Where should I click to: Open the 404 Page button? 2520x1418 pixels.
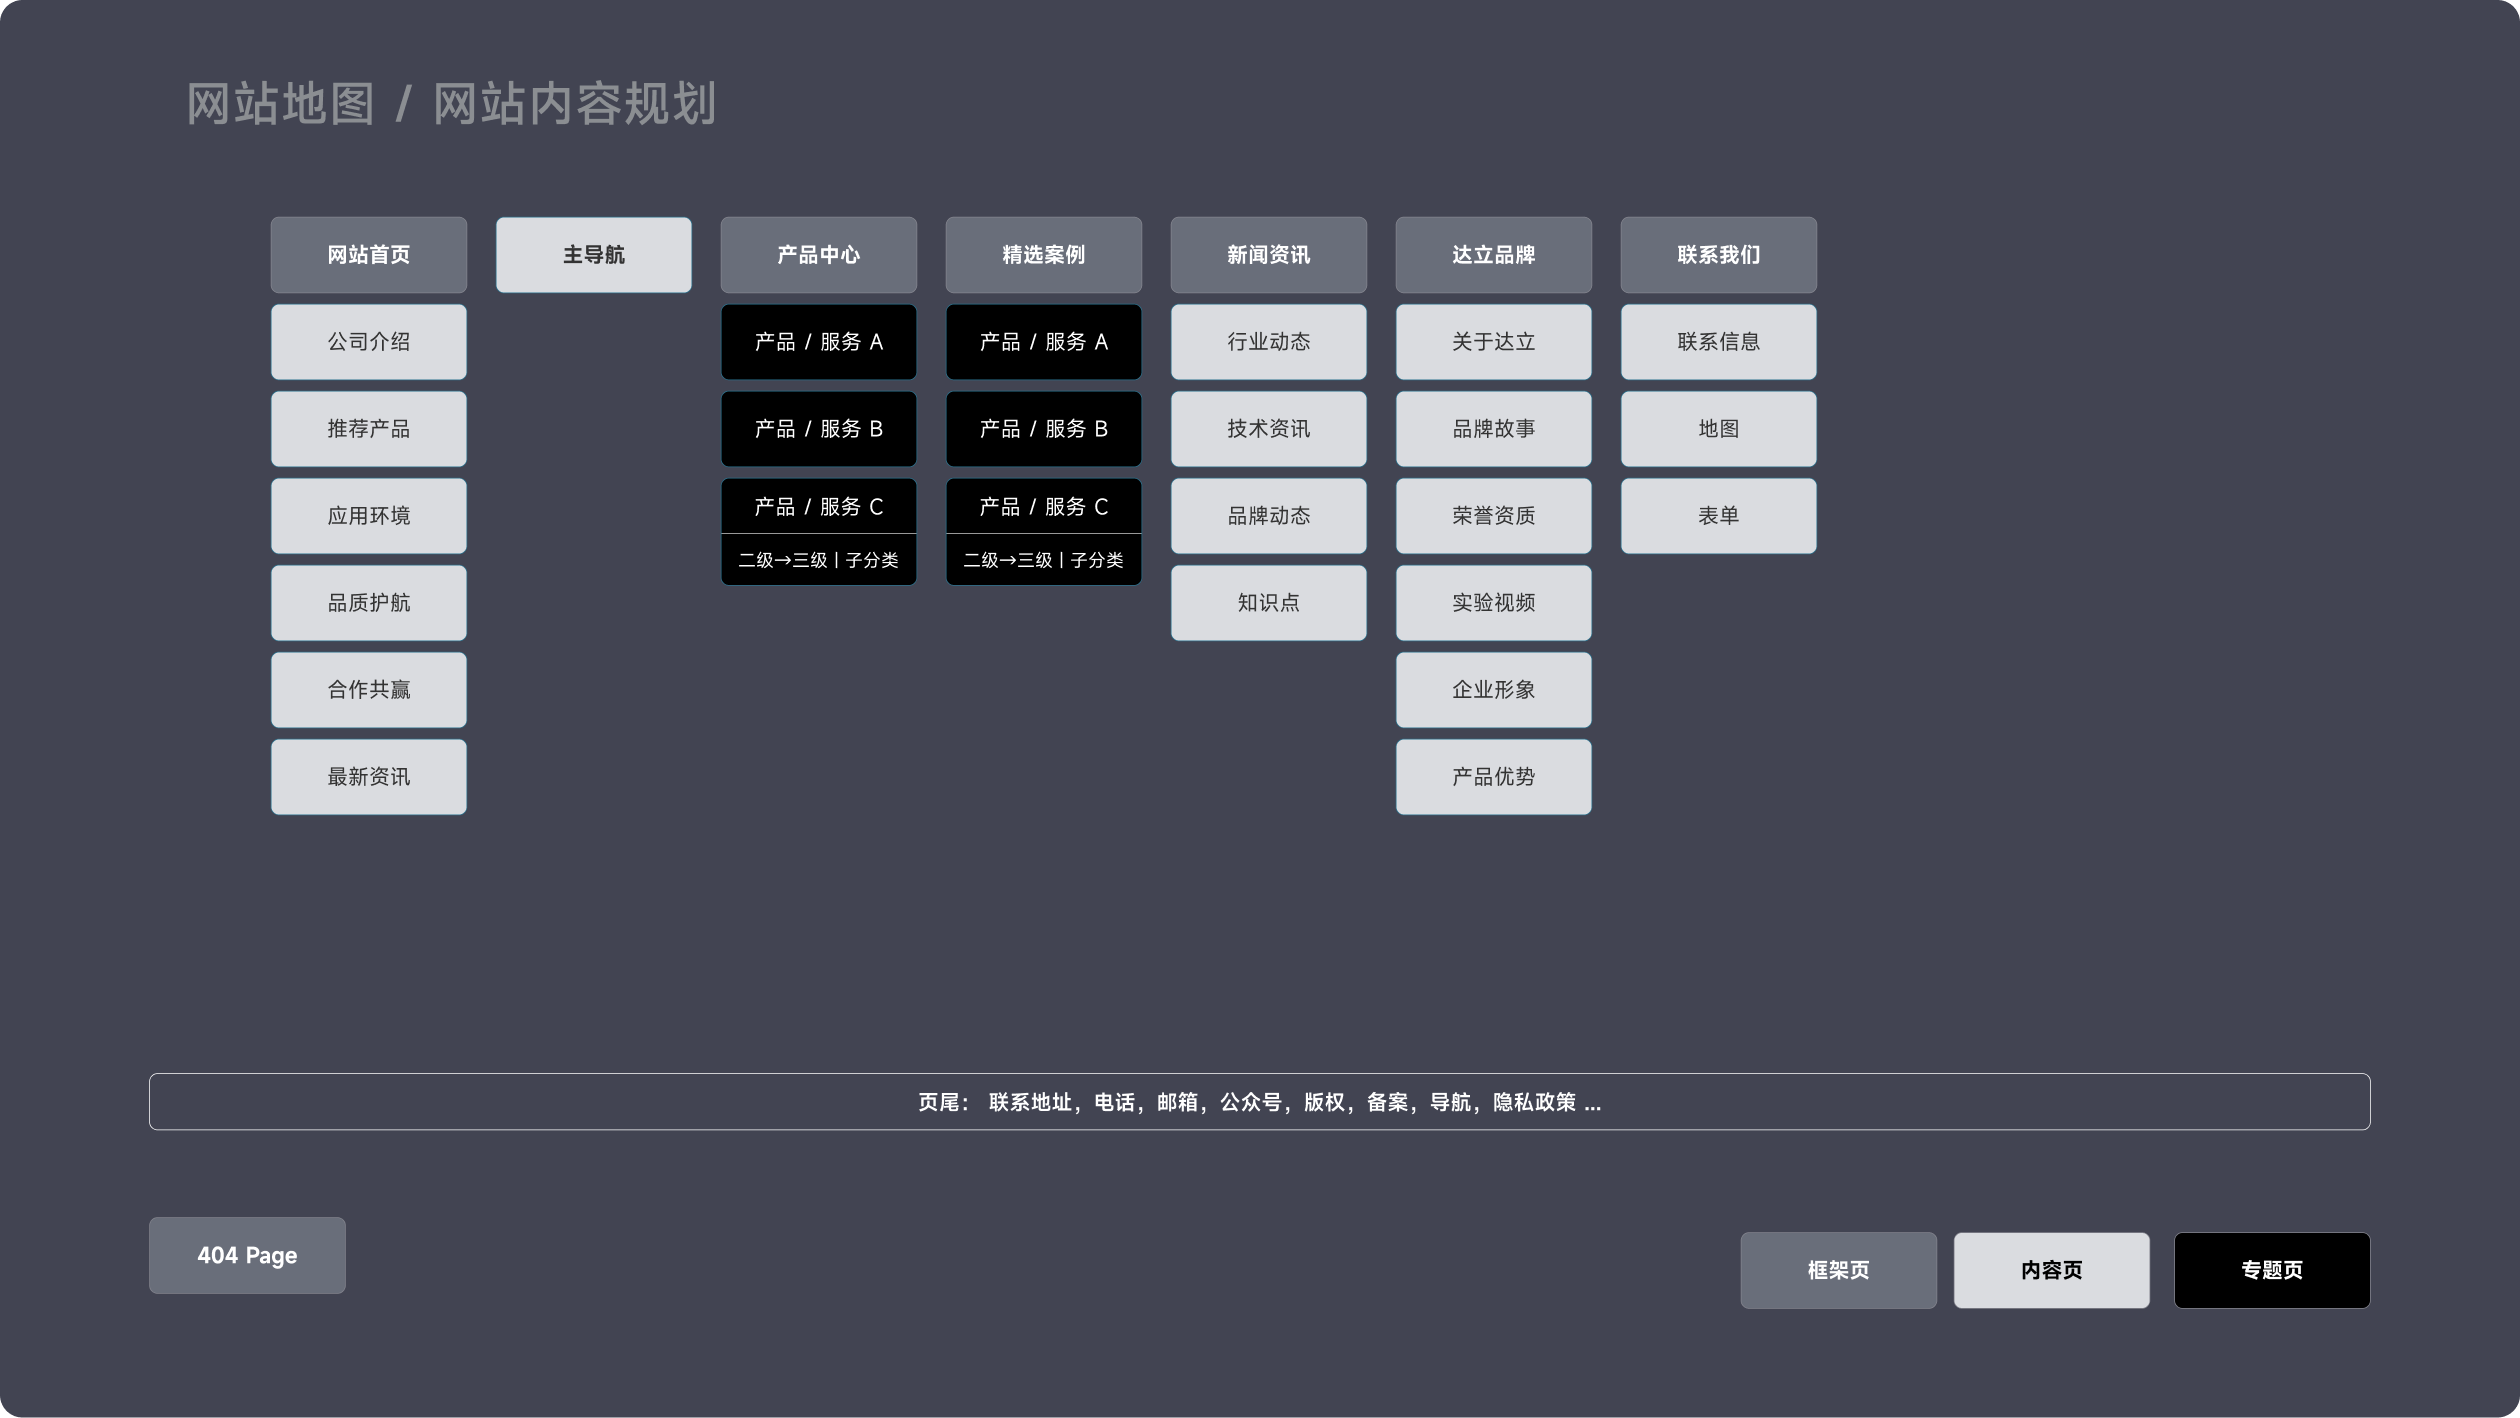[247, 1255]
